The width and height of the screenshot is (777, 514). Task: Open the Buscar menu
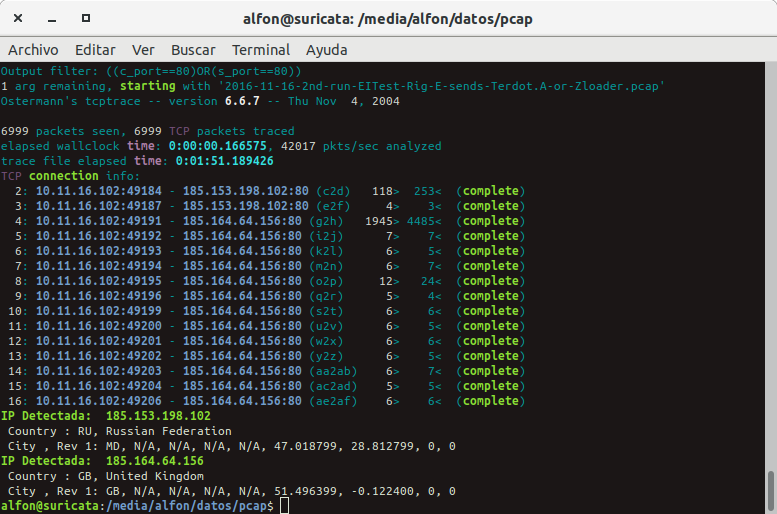[193, 50]
